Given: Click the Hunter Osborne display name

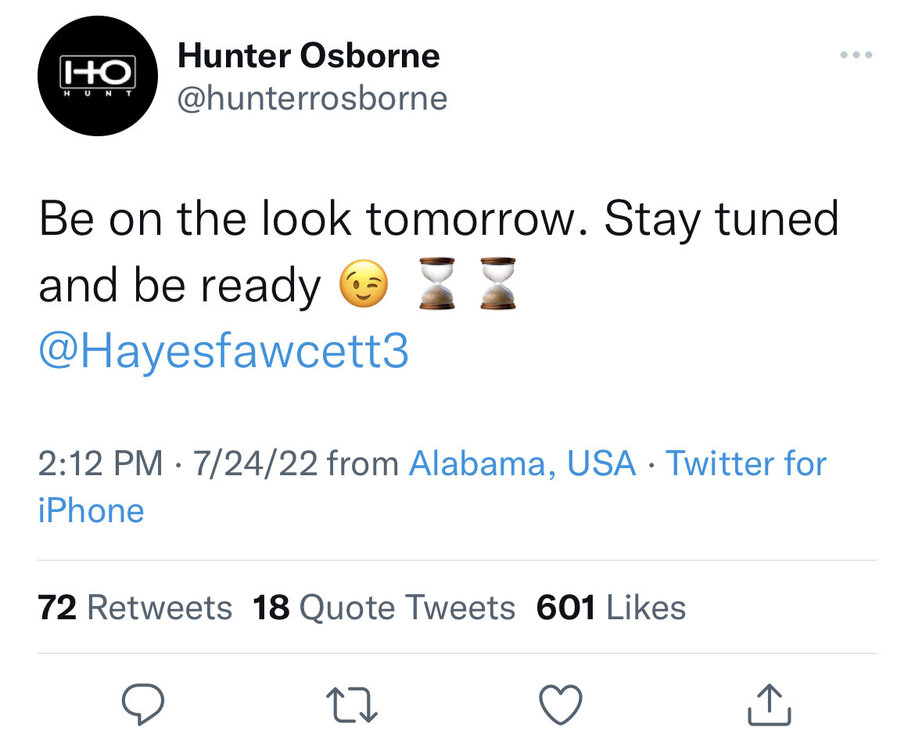Looking at the screenshot, I should pyautogui.click(x=308, y=56).
